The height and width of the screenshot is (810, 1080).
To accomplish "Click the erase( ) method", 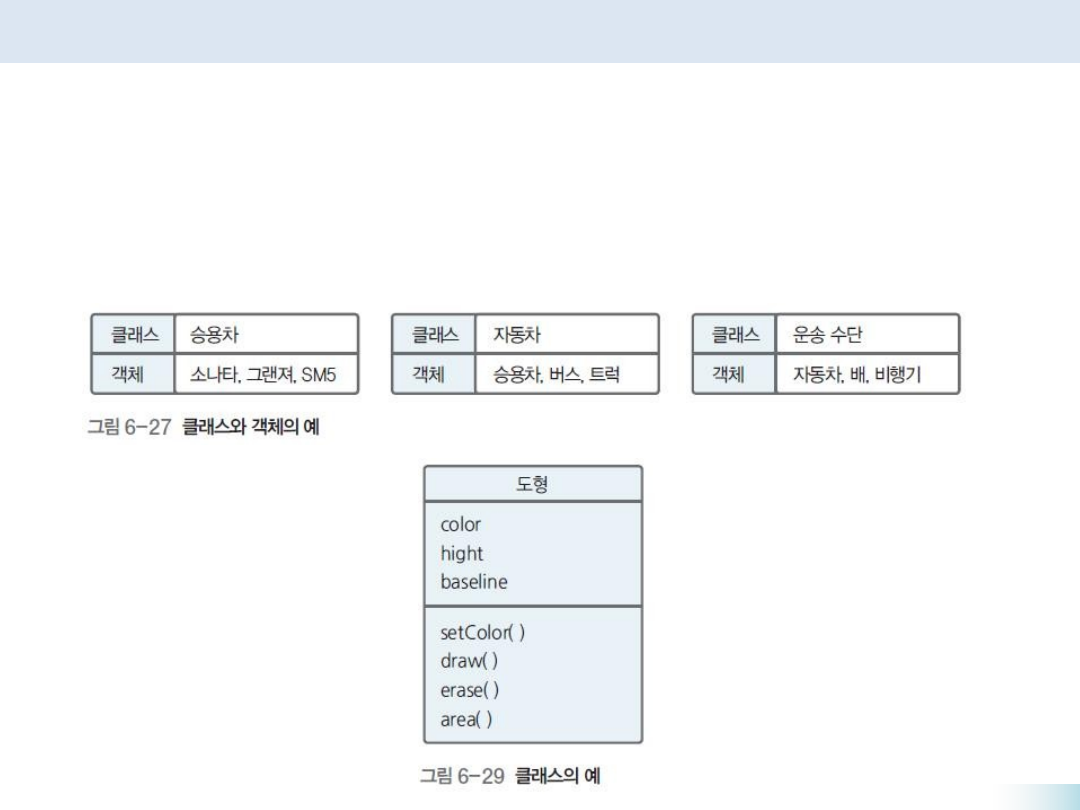I will (x=469, y=690).
